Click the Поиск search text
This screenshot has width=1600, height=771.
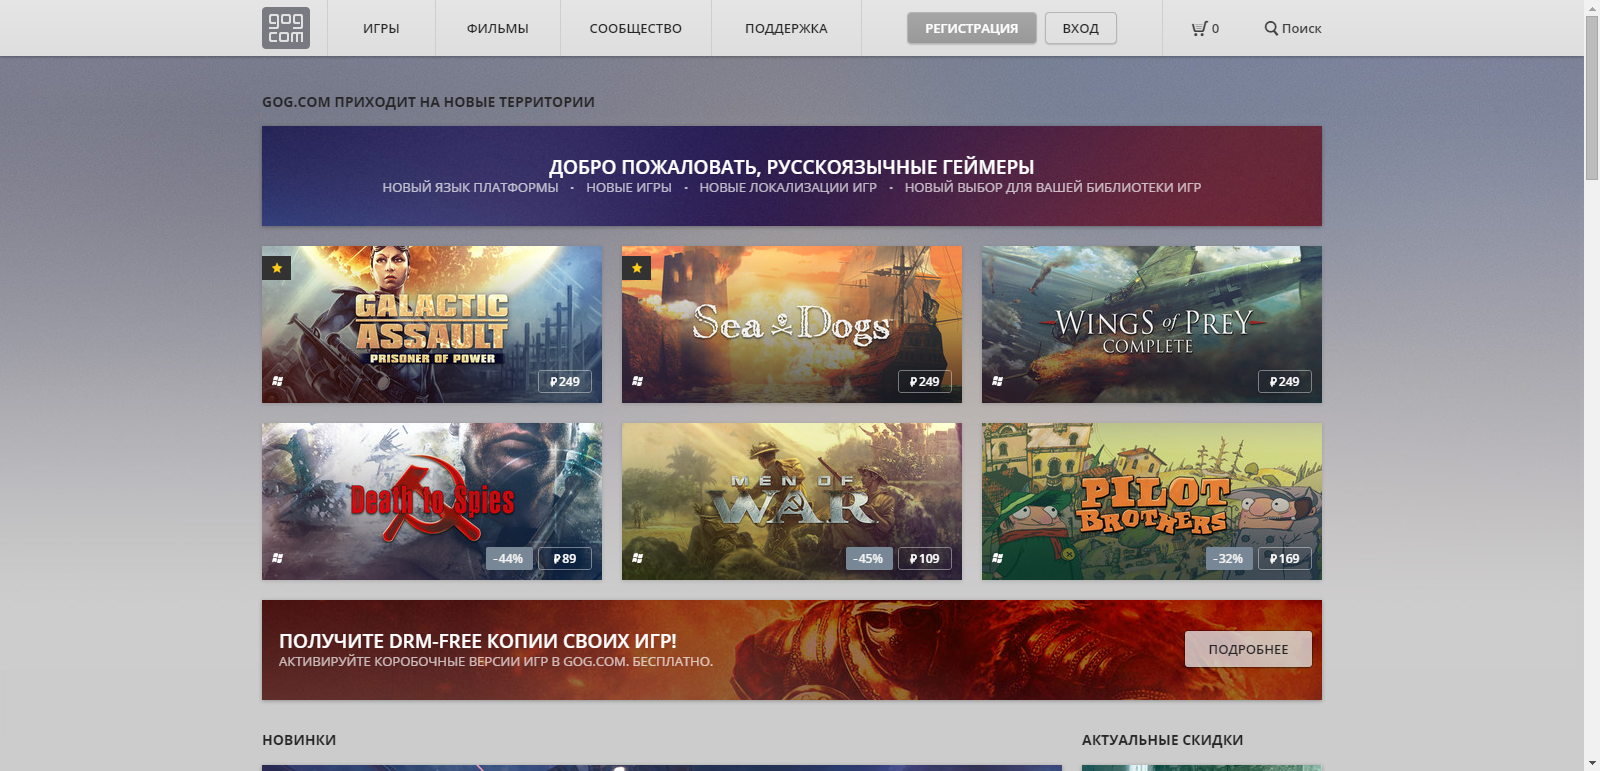tap(1302, 28)
